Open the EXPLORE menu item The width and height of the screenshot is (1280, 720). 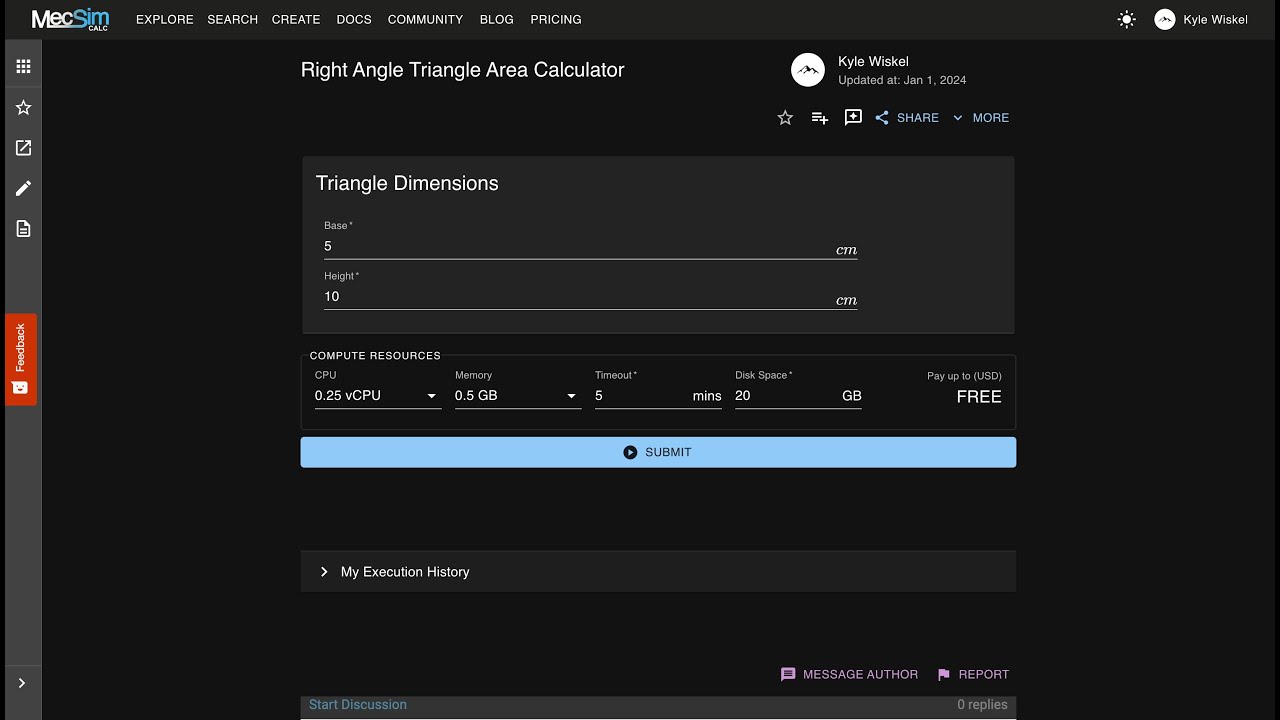point(165,19)
